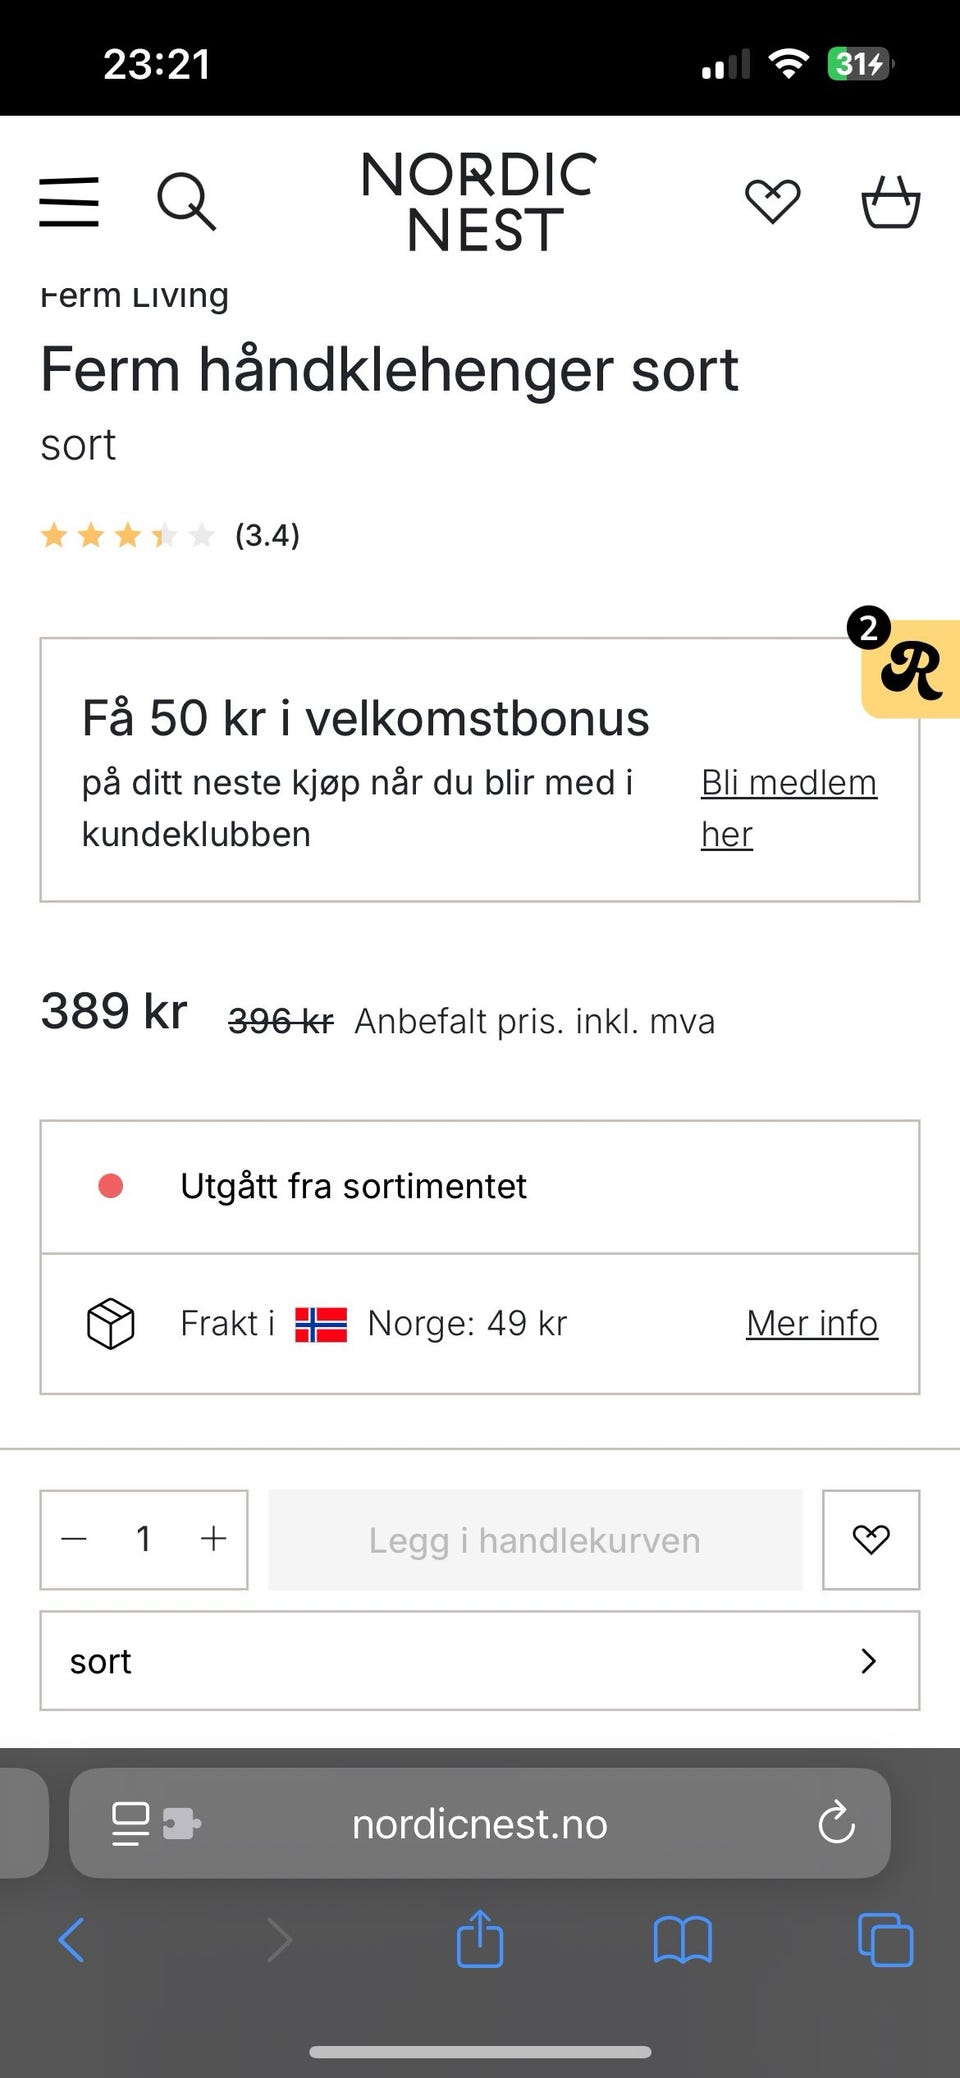Increase quantity with plus button
Image resolution: width=960 pixels, height=2078 pixels.
point(213,1539)
